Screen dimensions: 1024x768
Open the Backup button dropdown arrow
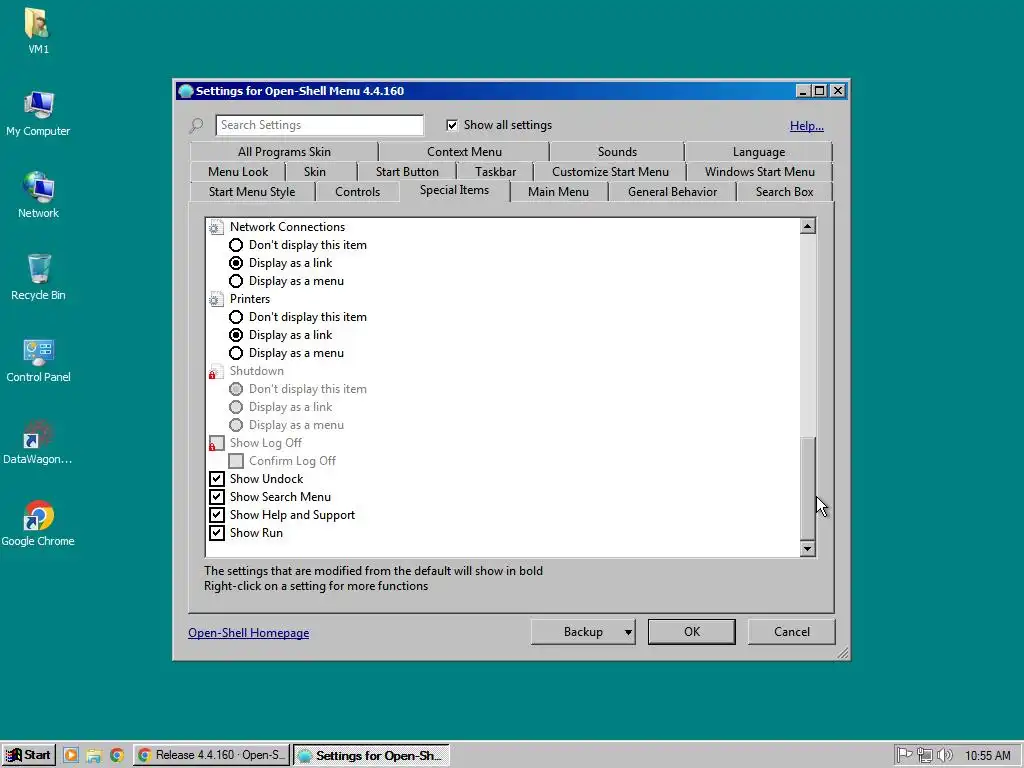click(628, 632)
